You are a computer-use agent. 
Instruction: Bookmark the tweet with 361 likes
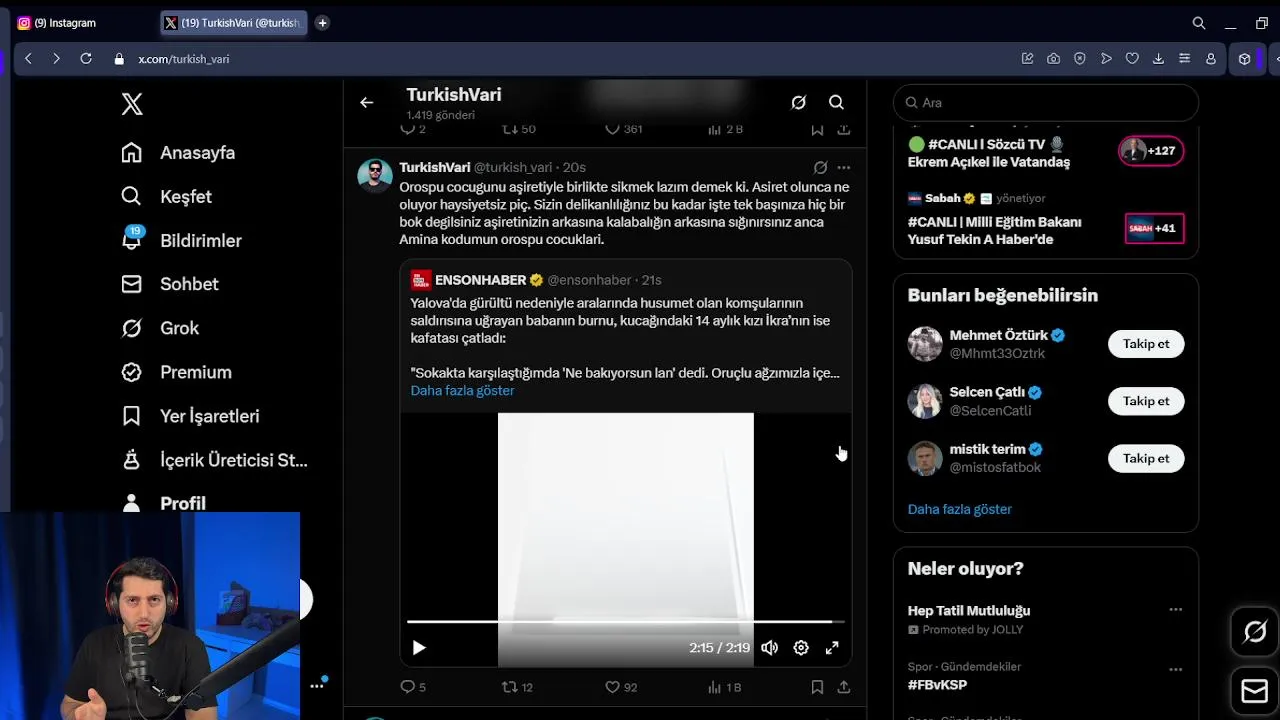(817, 129)
